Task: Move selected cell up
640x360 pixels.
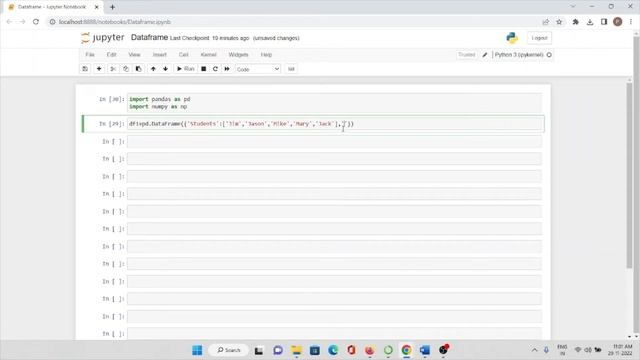Action: tap(153, 69)
